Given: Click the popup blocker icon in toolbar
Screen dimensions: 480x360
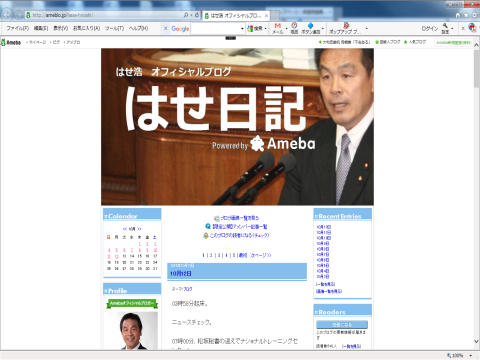Looking at the screenshot, I should [346, 25].
